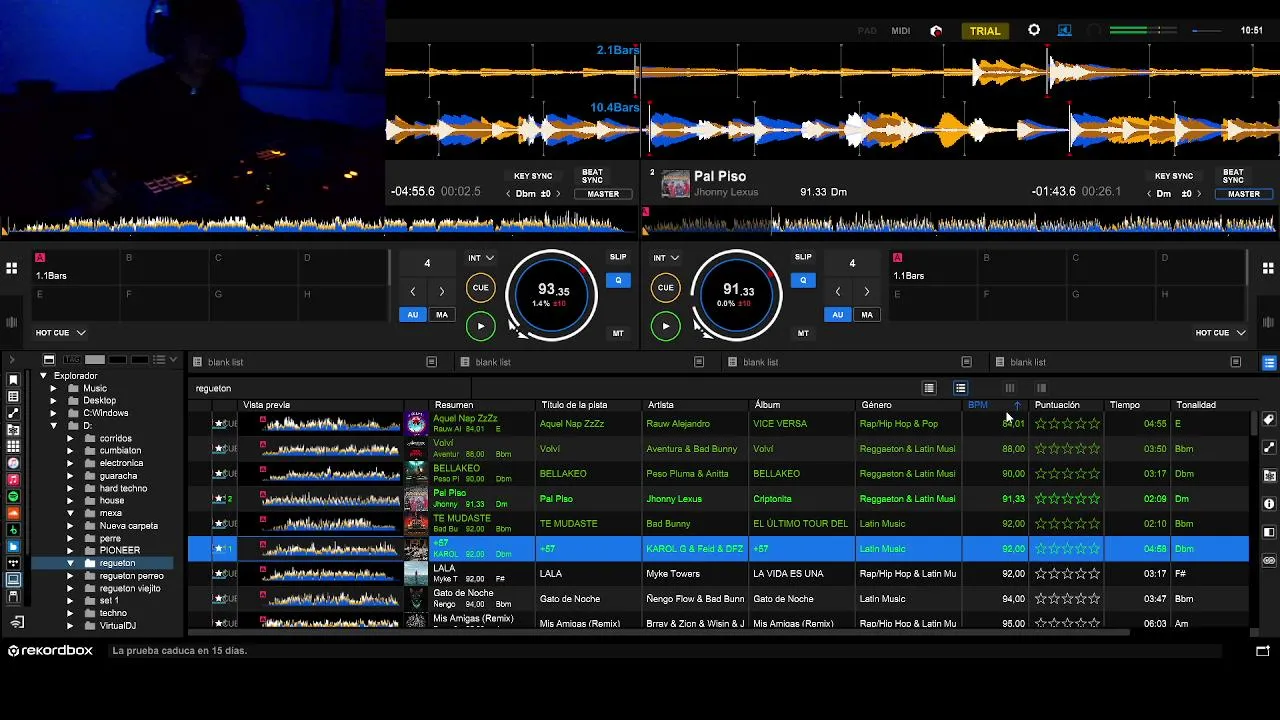The image size is (1280, 720).
Task: Open the info icon in right sidebar
Action: [1269, 504]
